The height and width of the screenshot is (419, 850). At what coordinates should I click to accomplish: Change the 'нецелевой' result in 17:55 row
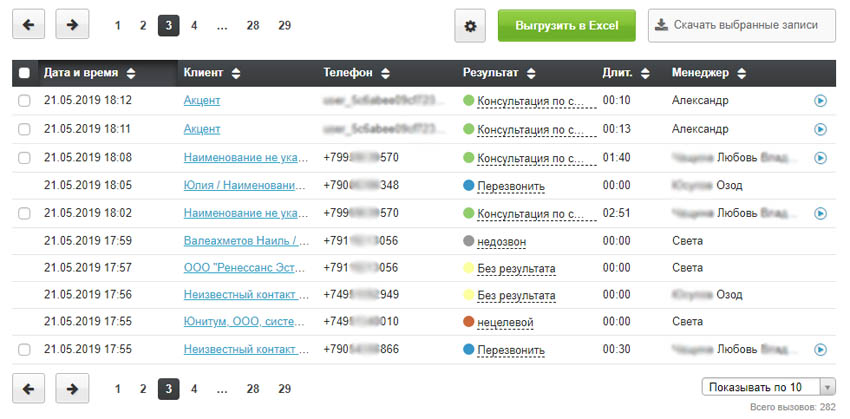point(505,322)
